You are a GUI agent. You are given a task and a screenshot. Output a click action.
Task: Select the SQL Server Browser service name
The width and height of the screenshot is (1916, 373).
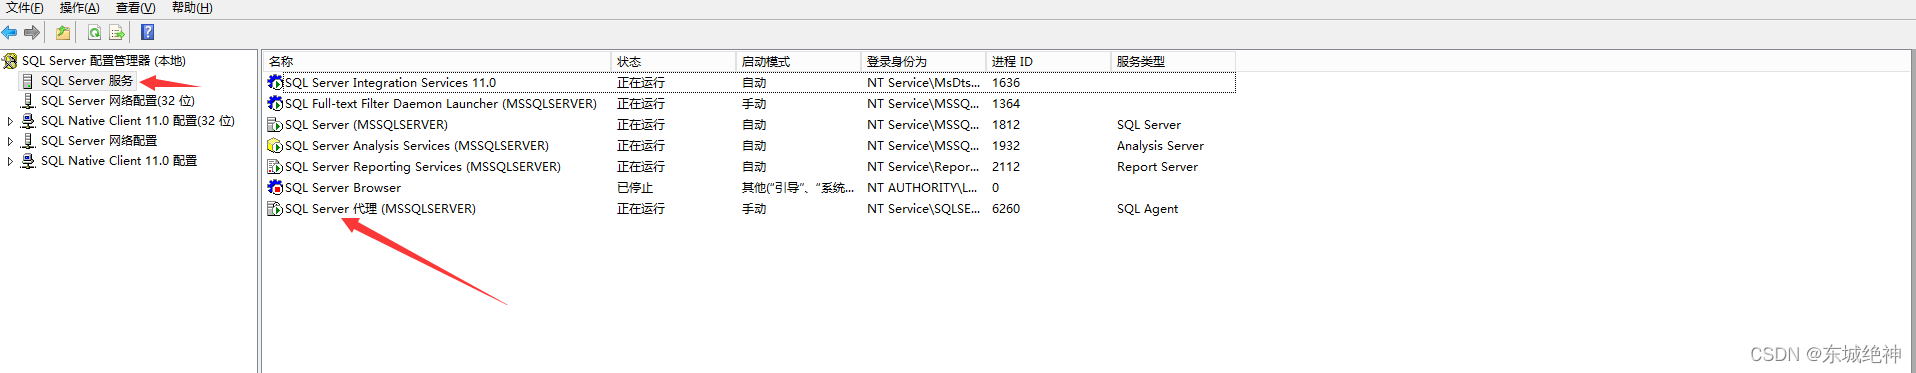[x=343, y=188]
